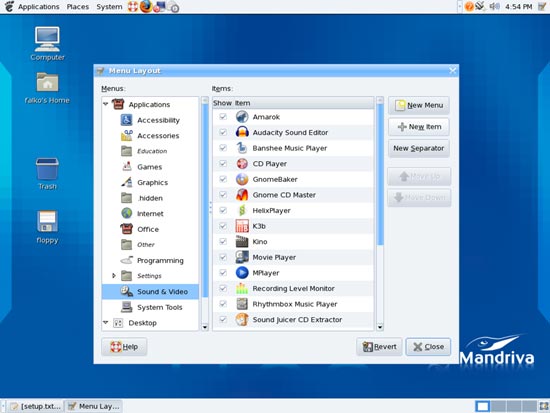Select the Banshee Music Player icon
Image resolution: width=550 pixels, height=413 pixels.
point(242,148)
